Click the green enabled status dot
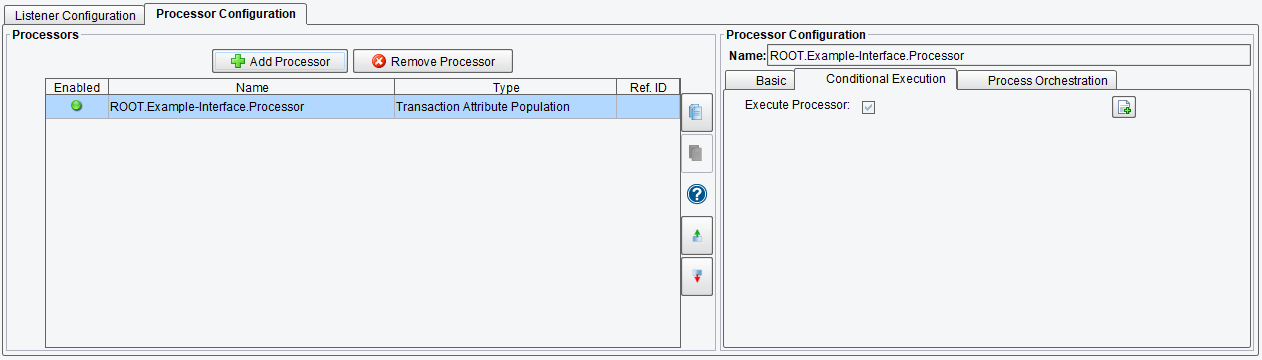The height and width of the screenshot is (360, 1262). 77,106
